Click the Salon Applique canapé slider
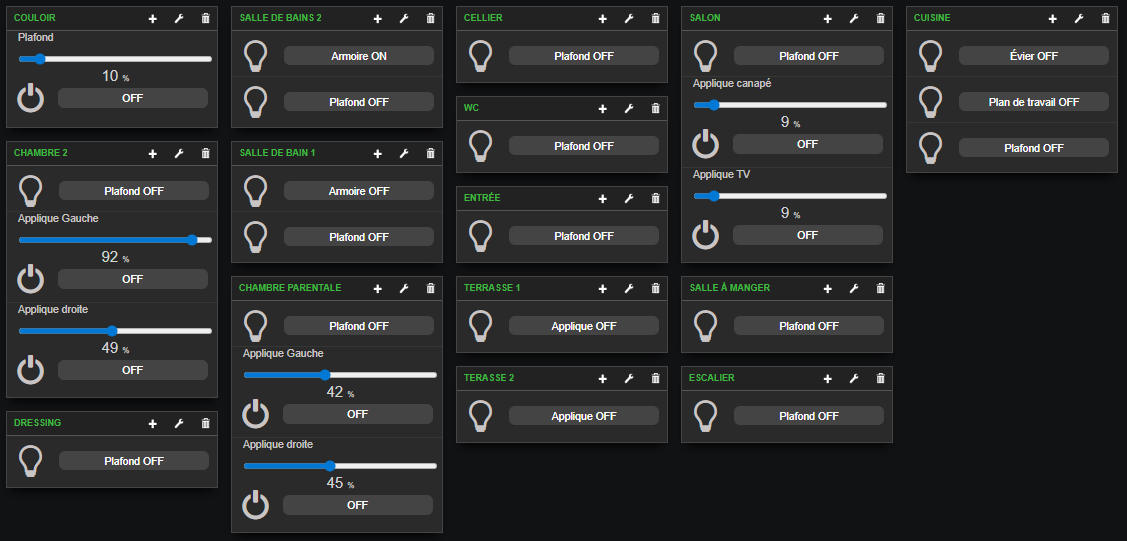 (x=790, y=105)
